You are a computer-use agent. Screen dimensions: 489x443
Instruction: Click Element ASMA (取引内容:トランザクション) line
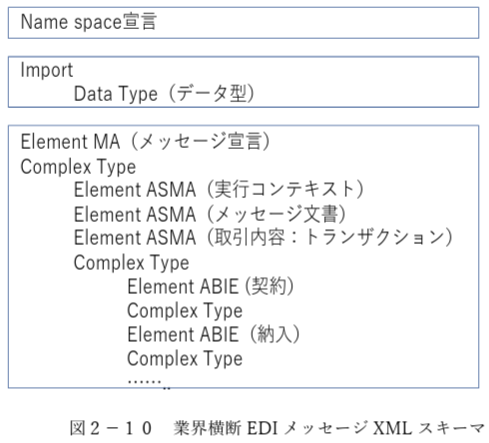pos(263,237)
